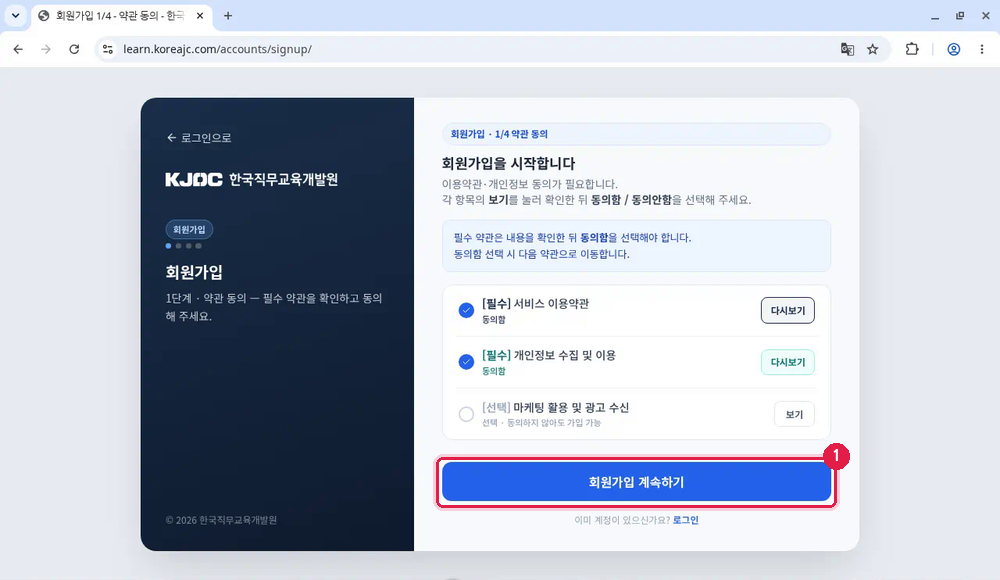The image size is (1000, 580).
Task: Click the browser forward arrow
Action: click(46, 49)
